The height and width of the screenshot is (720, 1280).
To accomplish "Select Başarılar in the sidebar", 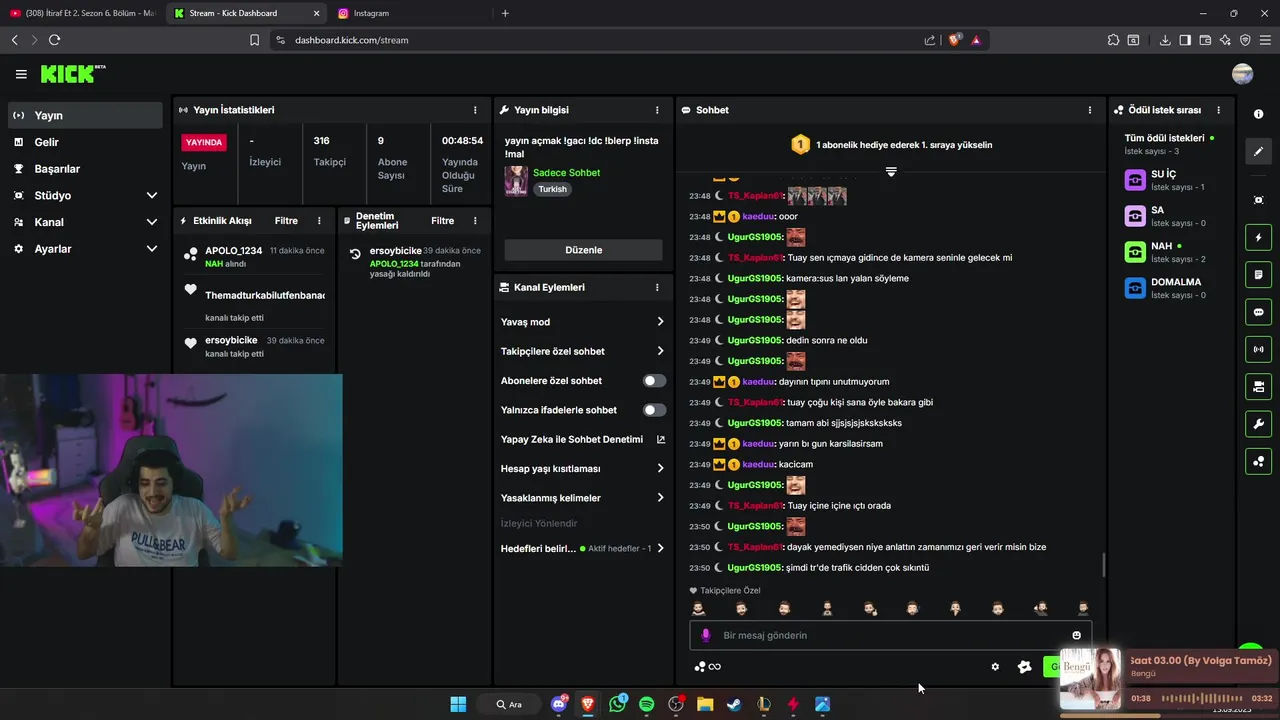I will point(85,169).
